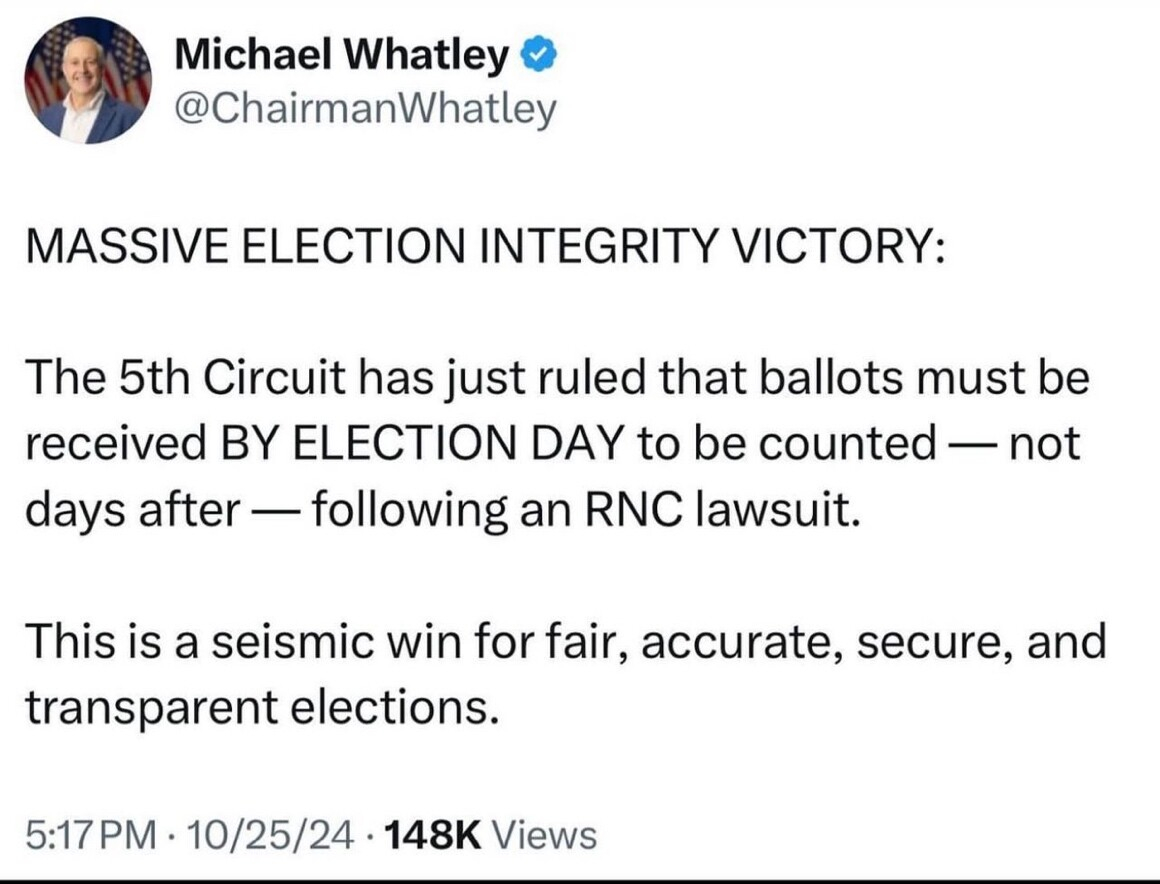
Task: Click the 148K view count number
Action: [x=432, y=832]
